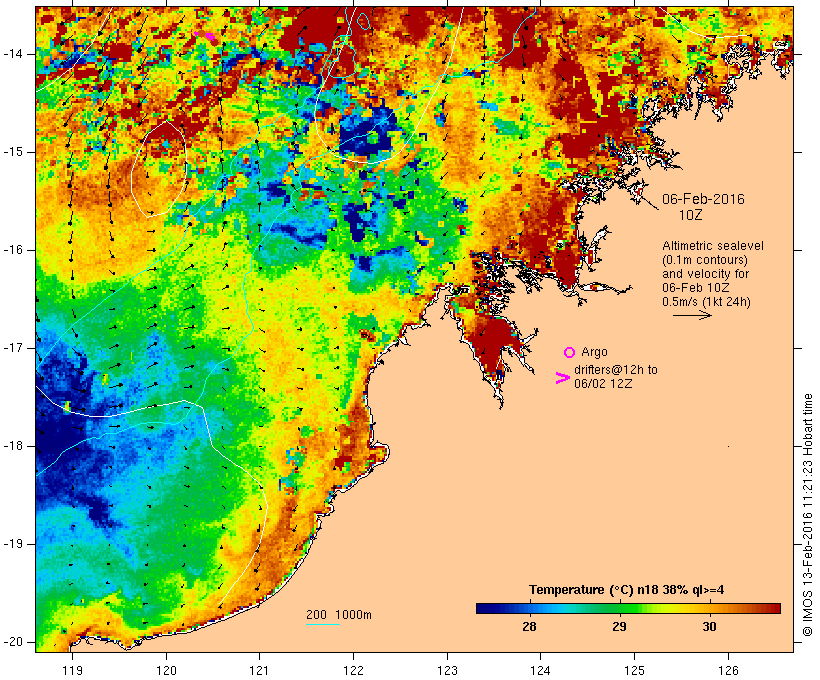
Task: Click the '124' longitude axis label
Action: tap(540, 671)
